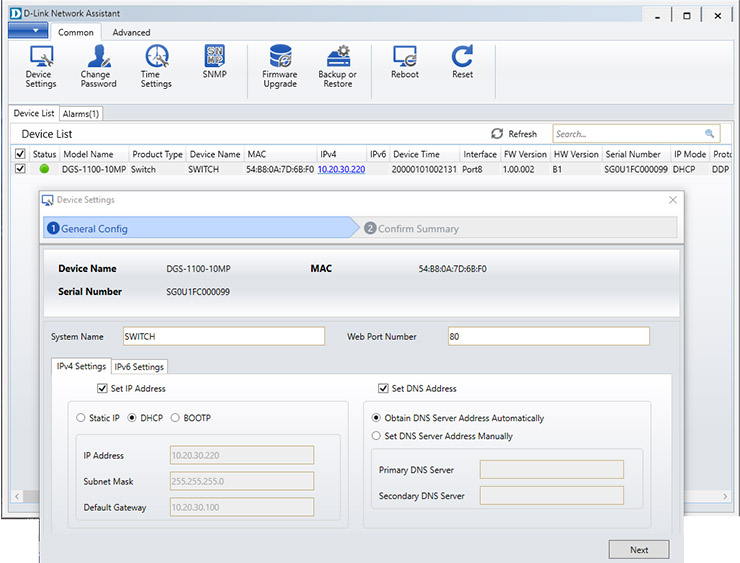Image resolution: width=740 pixels, height=563 pixels.
Task: Open the Time Settings tool
Action: 156,66
